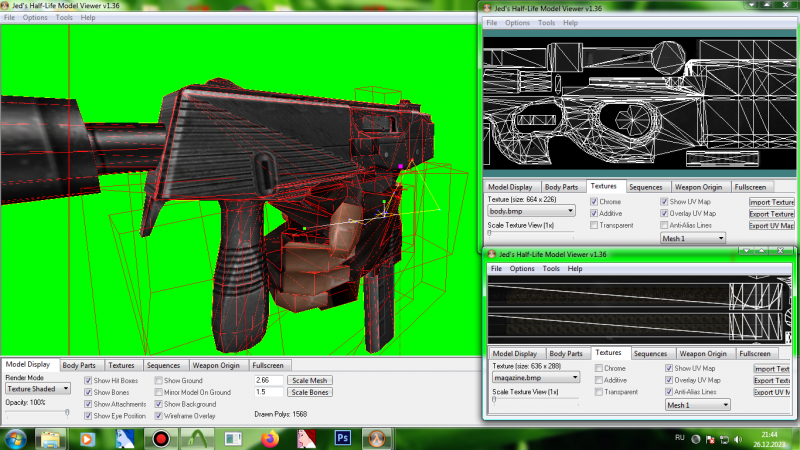Open the blue-haired character app on the taskbar

(x=124, y=439)
